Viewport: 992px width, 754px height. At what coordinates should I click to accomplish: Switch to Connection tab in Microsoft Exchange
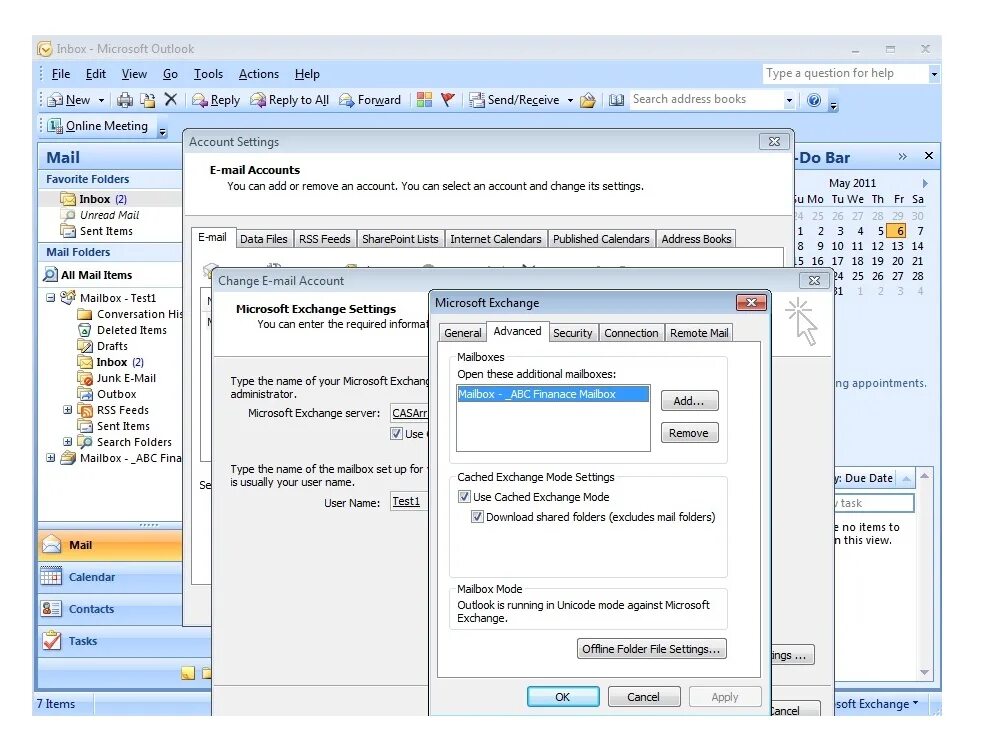(631, 333)
